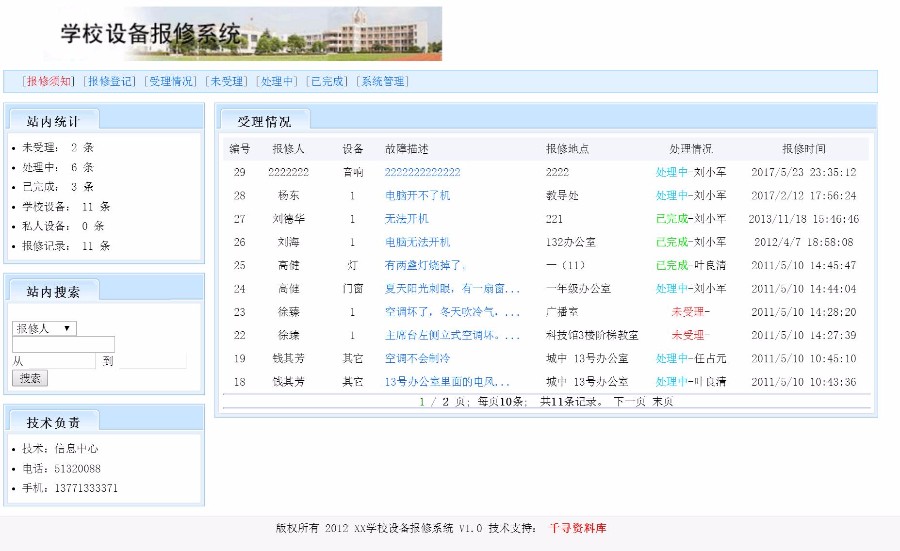
Task: Click phone number 51320088
Action: 77,469
